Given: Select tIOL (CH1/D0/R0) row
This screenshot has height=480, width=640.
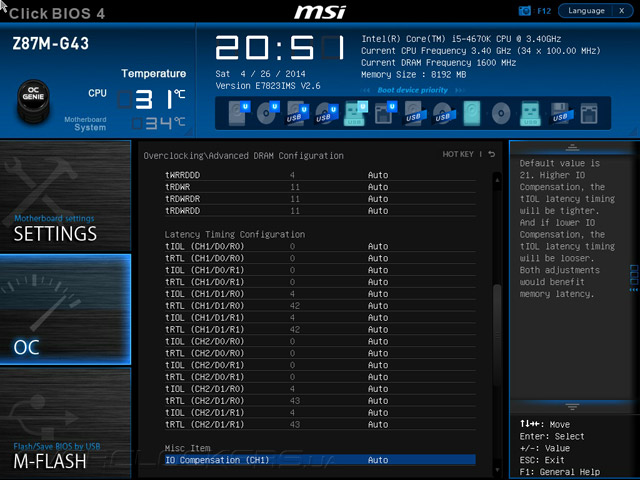Looking at the screenshot, I should pos(320,247).
